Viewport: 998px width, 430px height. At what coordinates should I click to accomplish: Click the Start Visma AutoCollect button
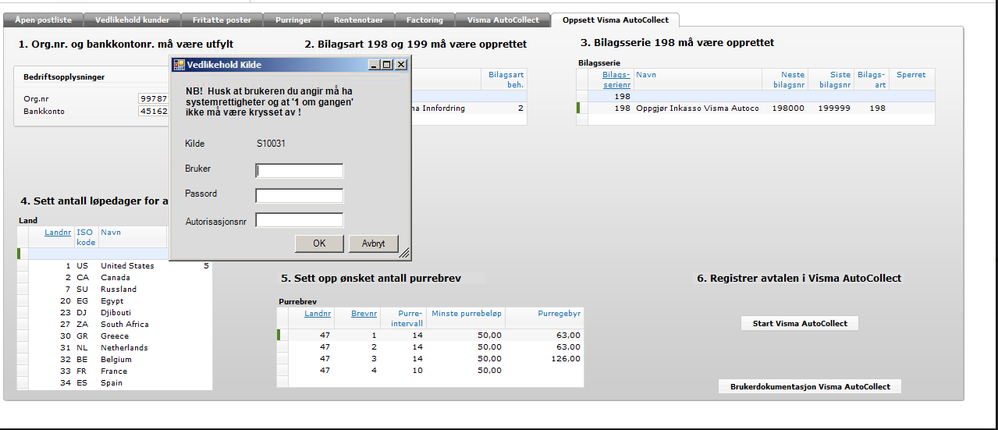coord(800,323)
